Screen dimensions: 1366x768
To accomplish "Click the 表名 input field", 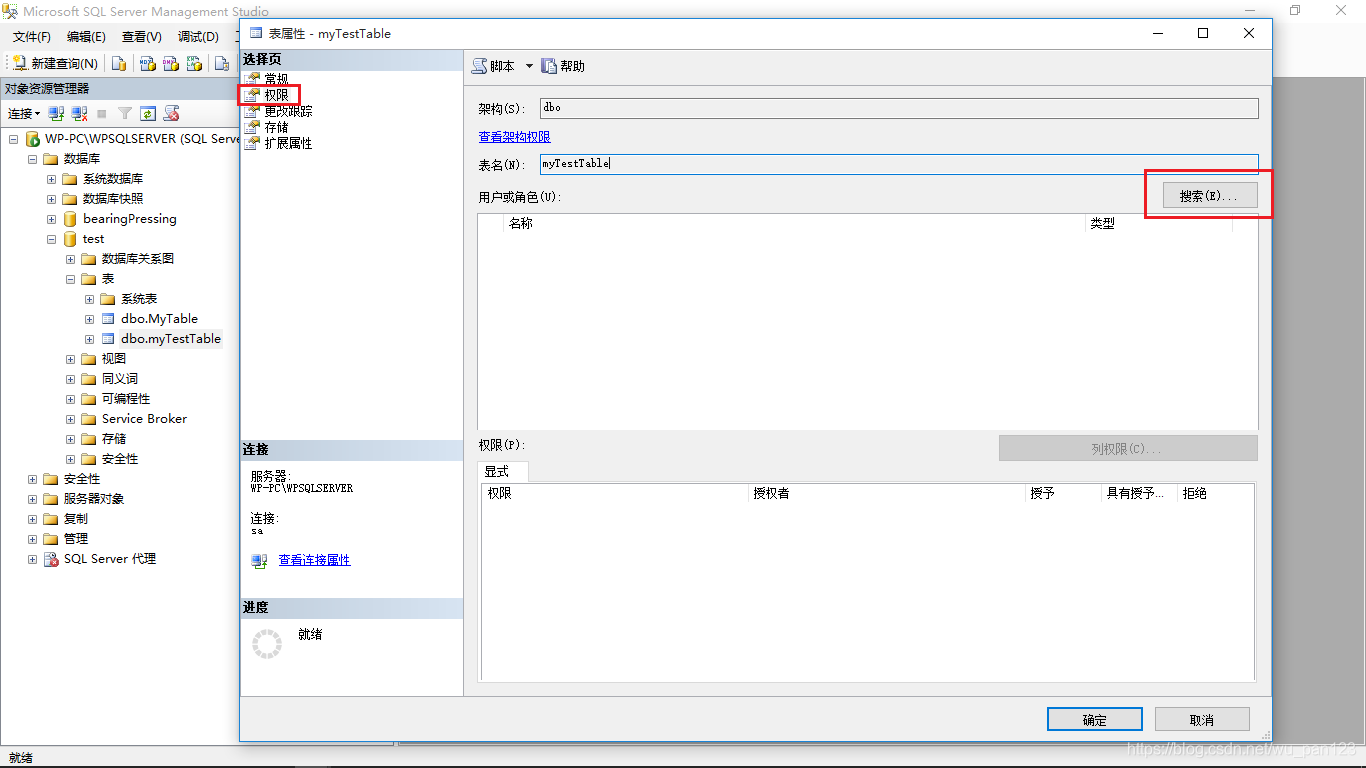I will [x=898, y=164].
